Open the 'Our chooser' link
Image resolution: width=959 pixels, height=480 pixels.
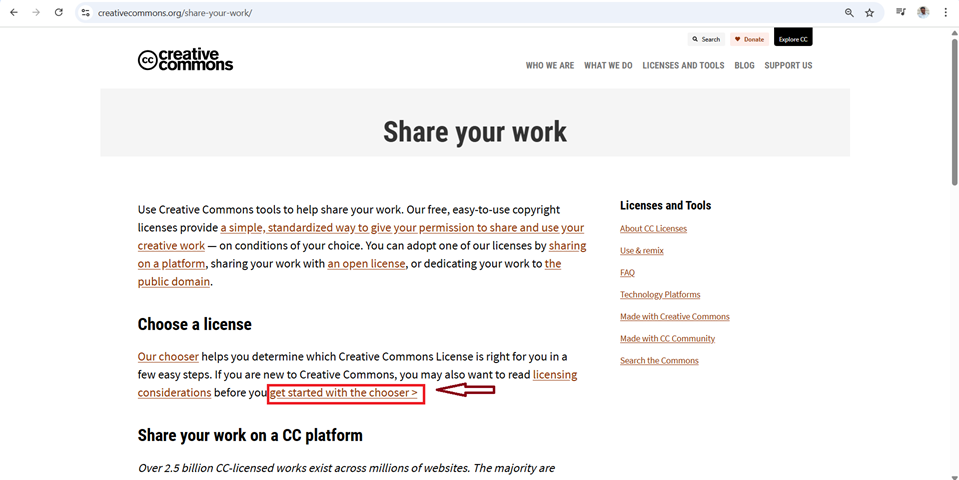pyautogui.click(x=168, y=356)
